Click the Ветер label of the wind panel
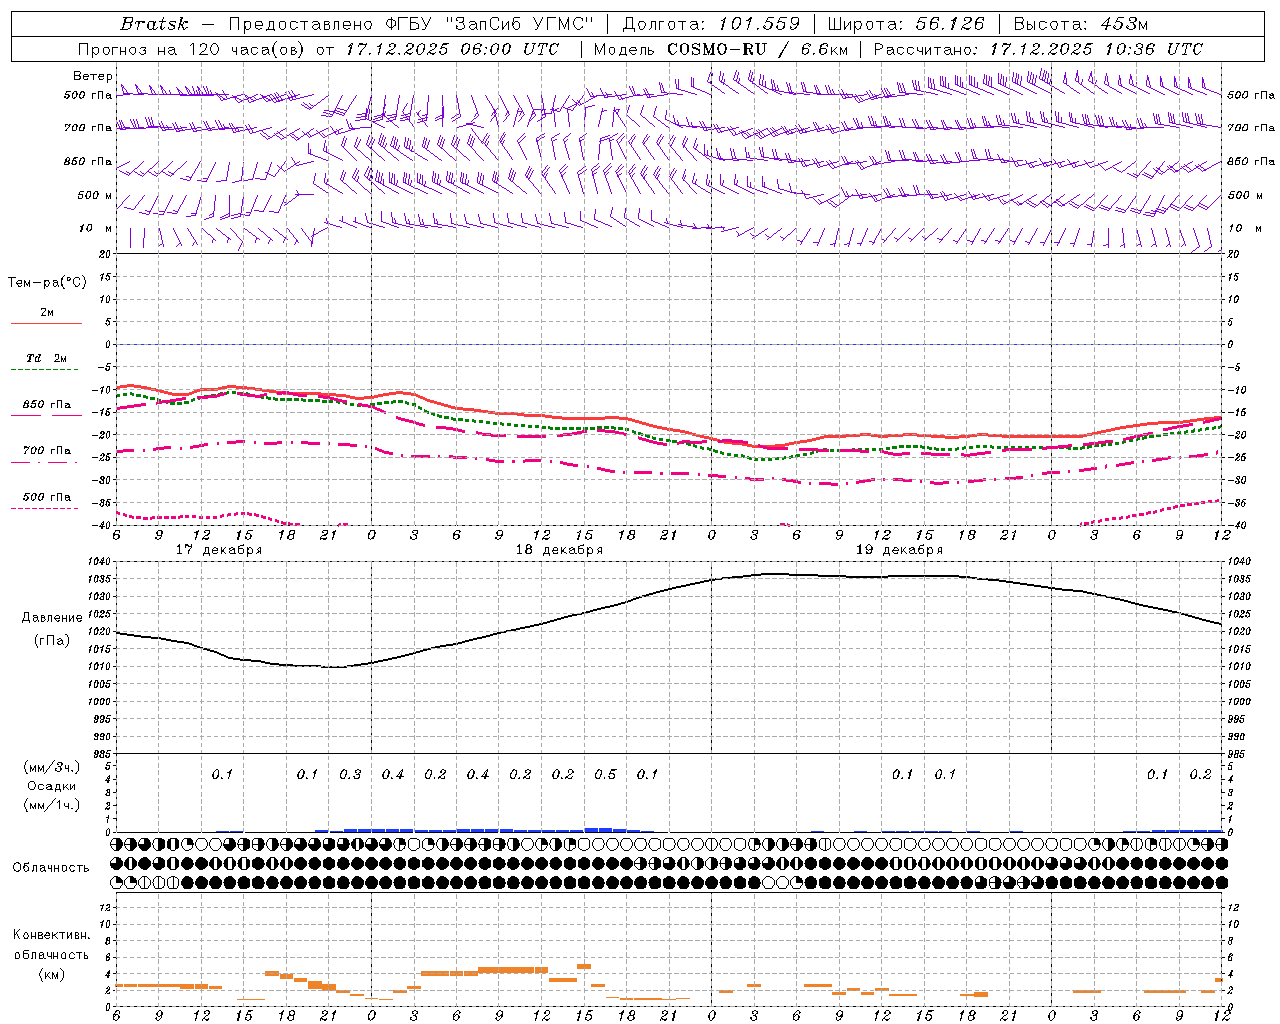The width and height of the screenshot is (1280, 1024). (92, 76)
